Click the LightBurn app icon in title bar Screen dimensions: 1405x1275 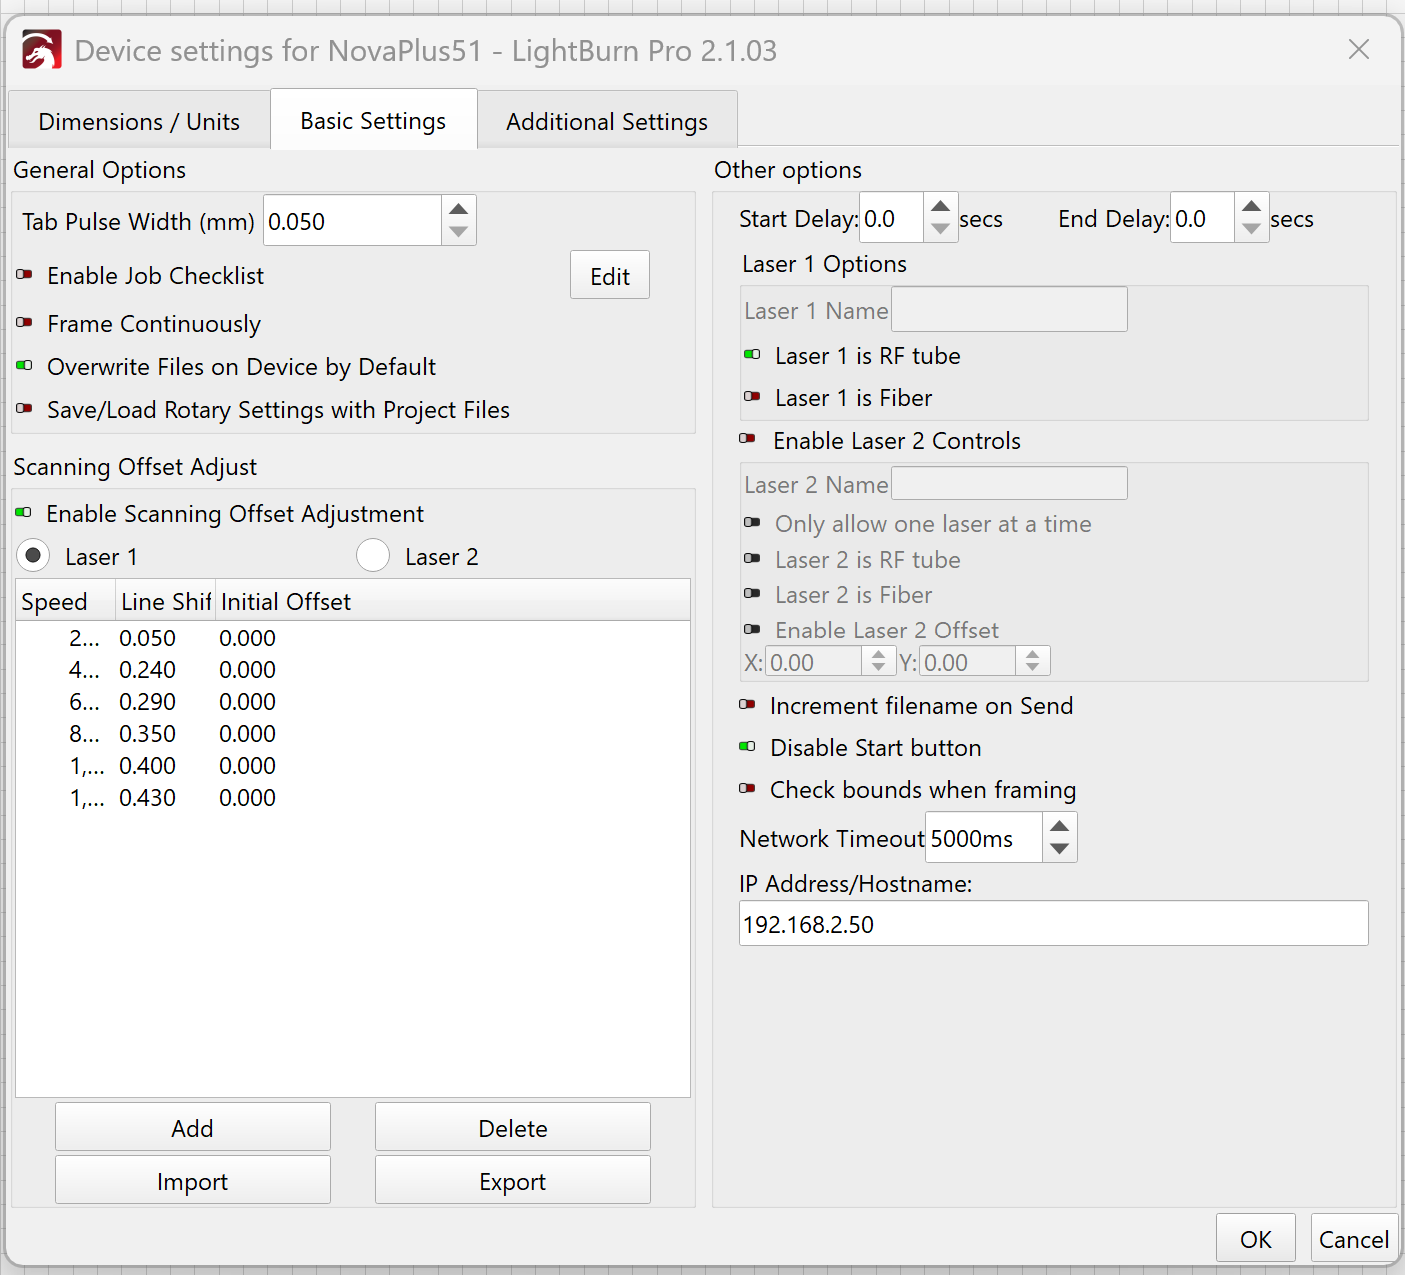pyautogui.click(x=42, y=50)
